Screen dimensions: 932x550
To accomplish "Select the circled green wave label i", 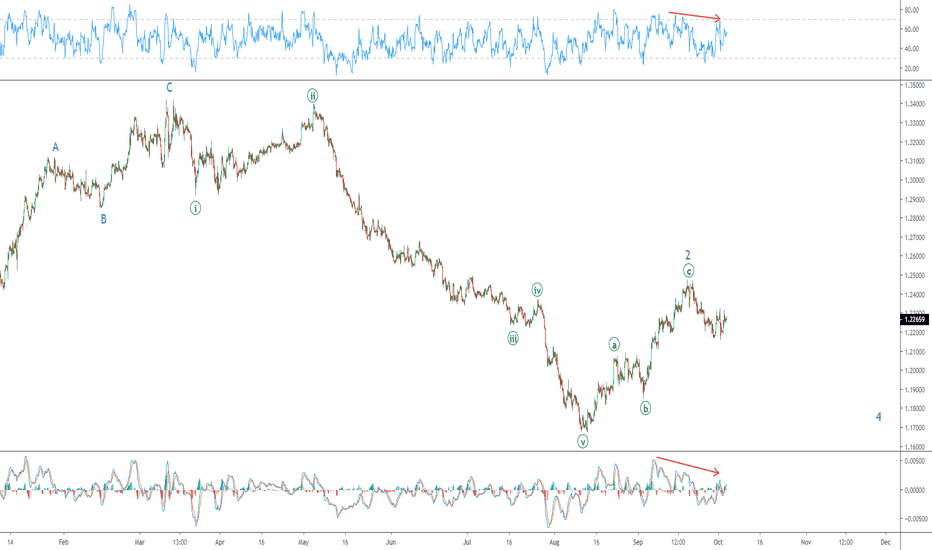I will 195,208.
